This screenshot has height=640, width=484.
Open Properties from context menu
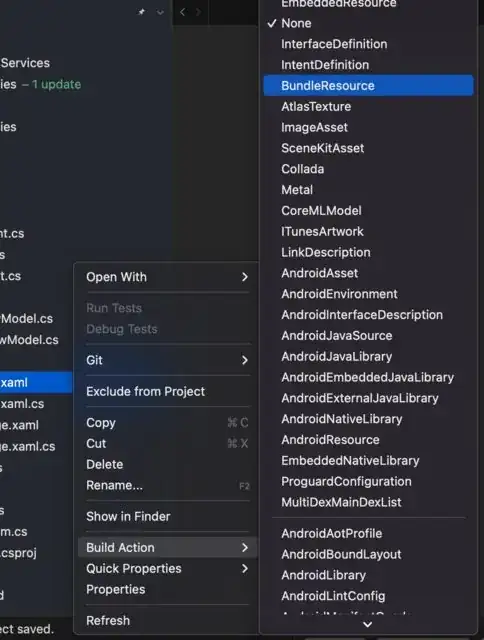click(x=167, y=589)
